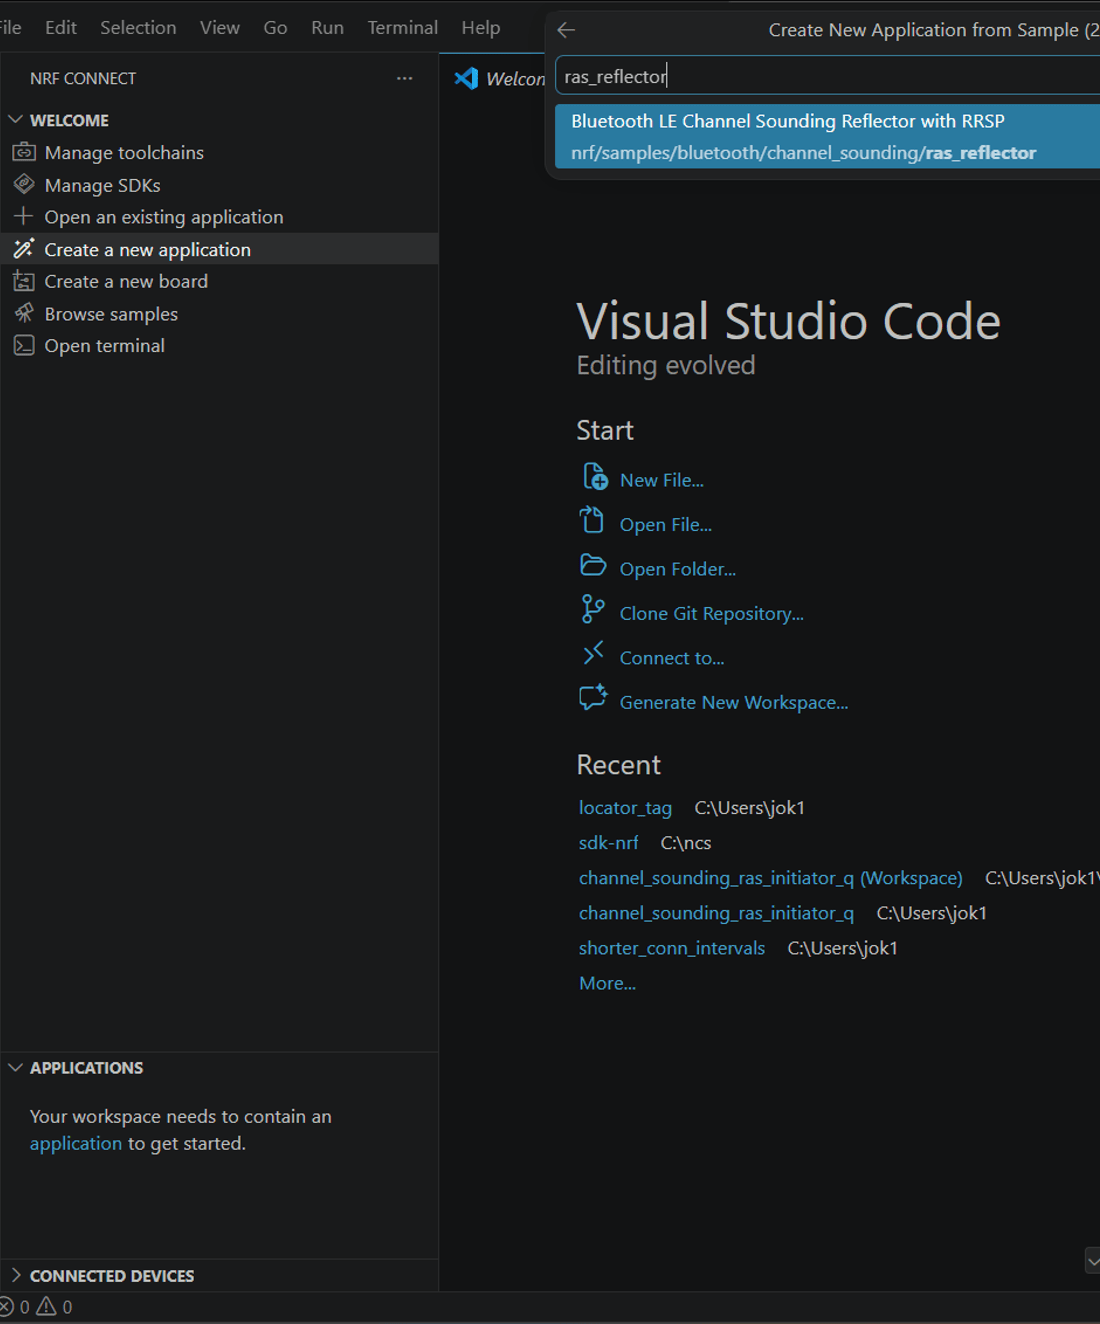Switch to the Welcome editor tab

coord(497,78)
